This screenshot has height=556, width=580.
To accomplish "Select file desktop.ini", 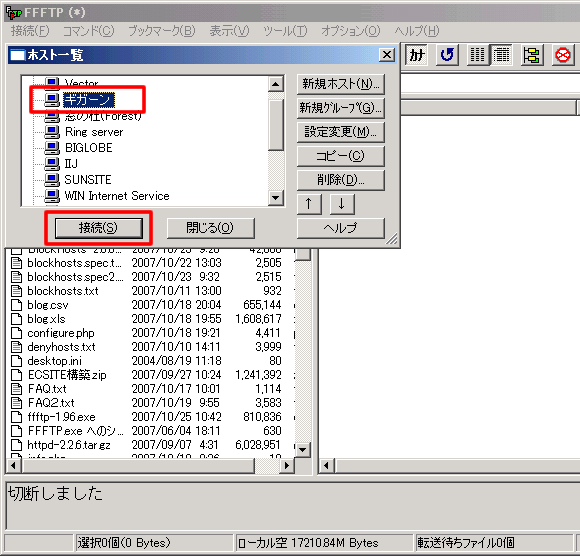I will point(54,361).
